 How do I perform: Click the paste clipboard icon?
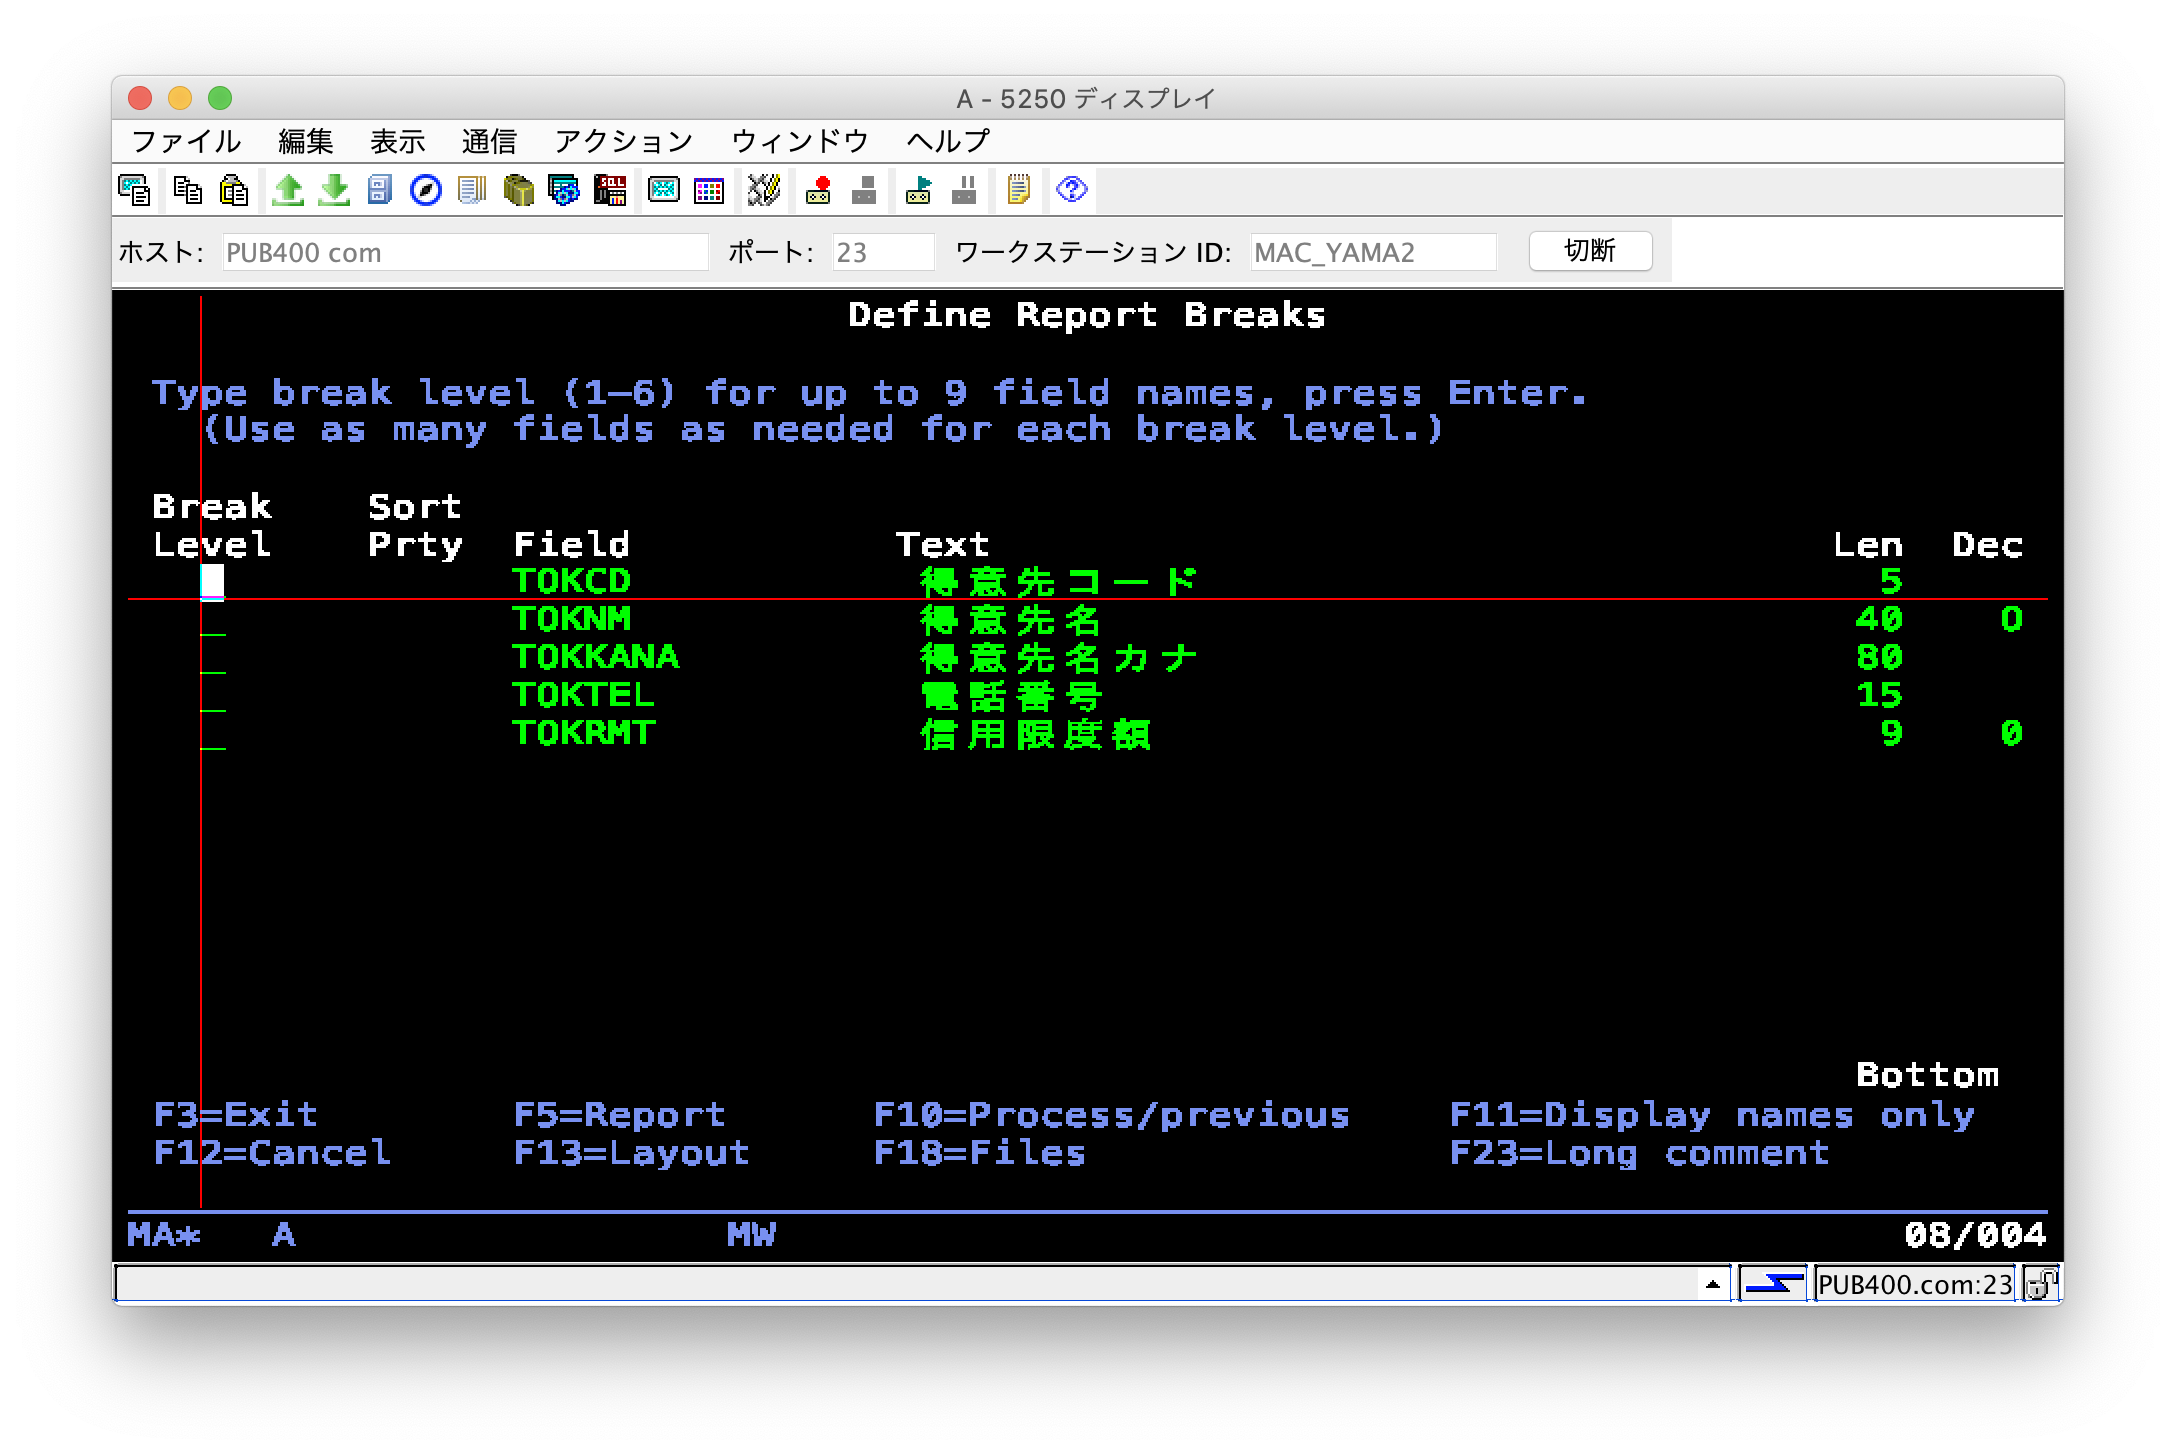coord(234,190)
